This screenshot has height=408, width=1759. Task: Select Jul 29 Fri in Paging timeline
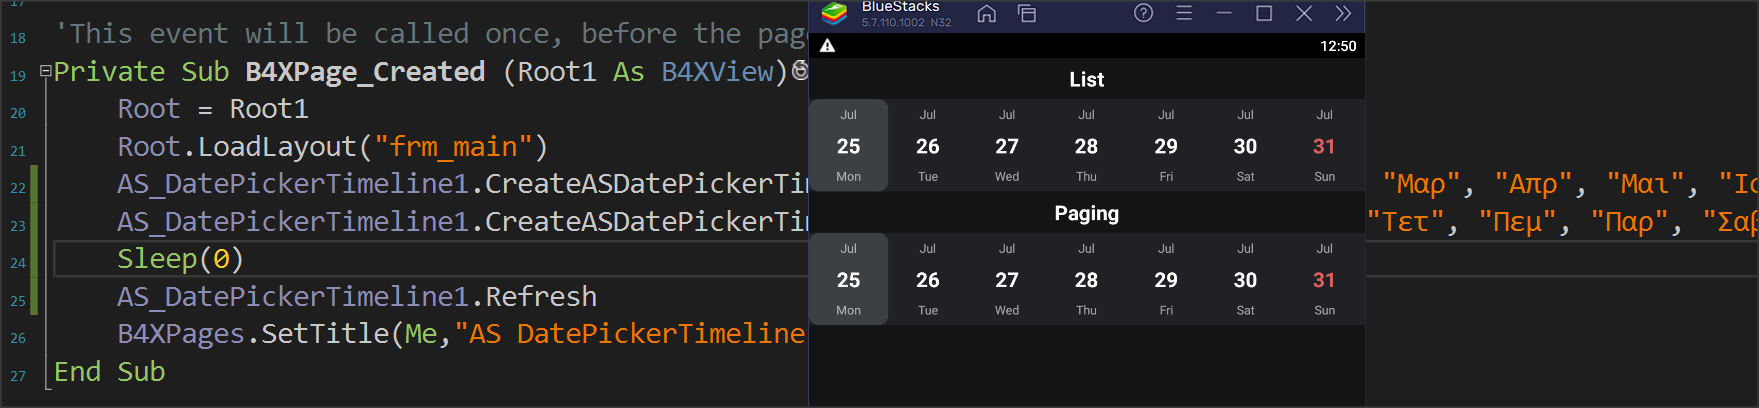coord(1166,280)
